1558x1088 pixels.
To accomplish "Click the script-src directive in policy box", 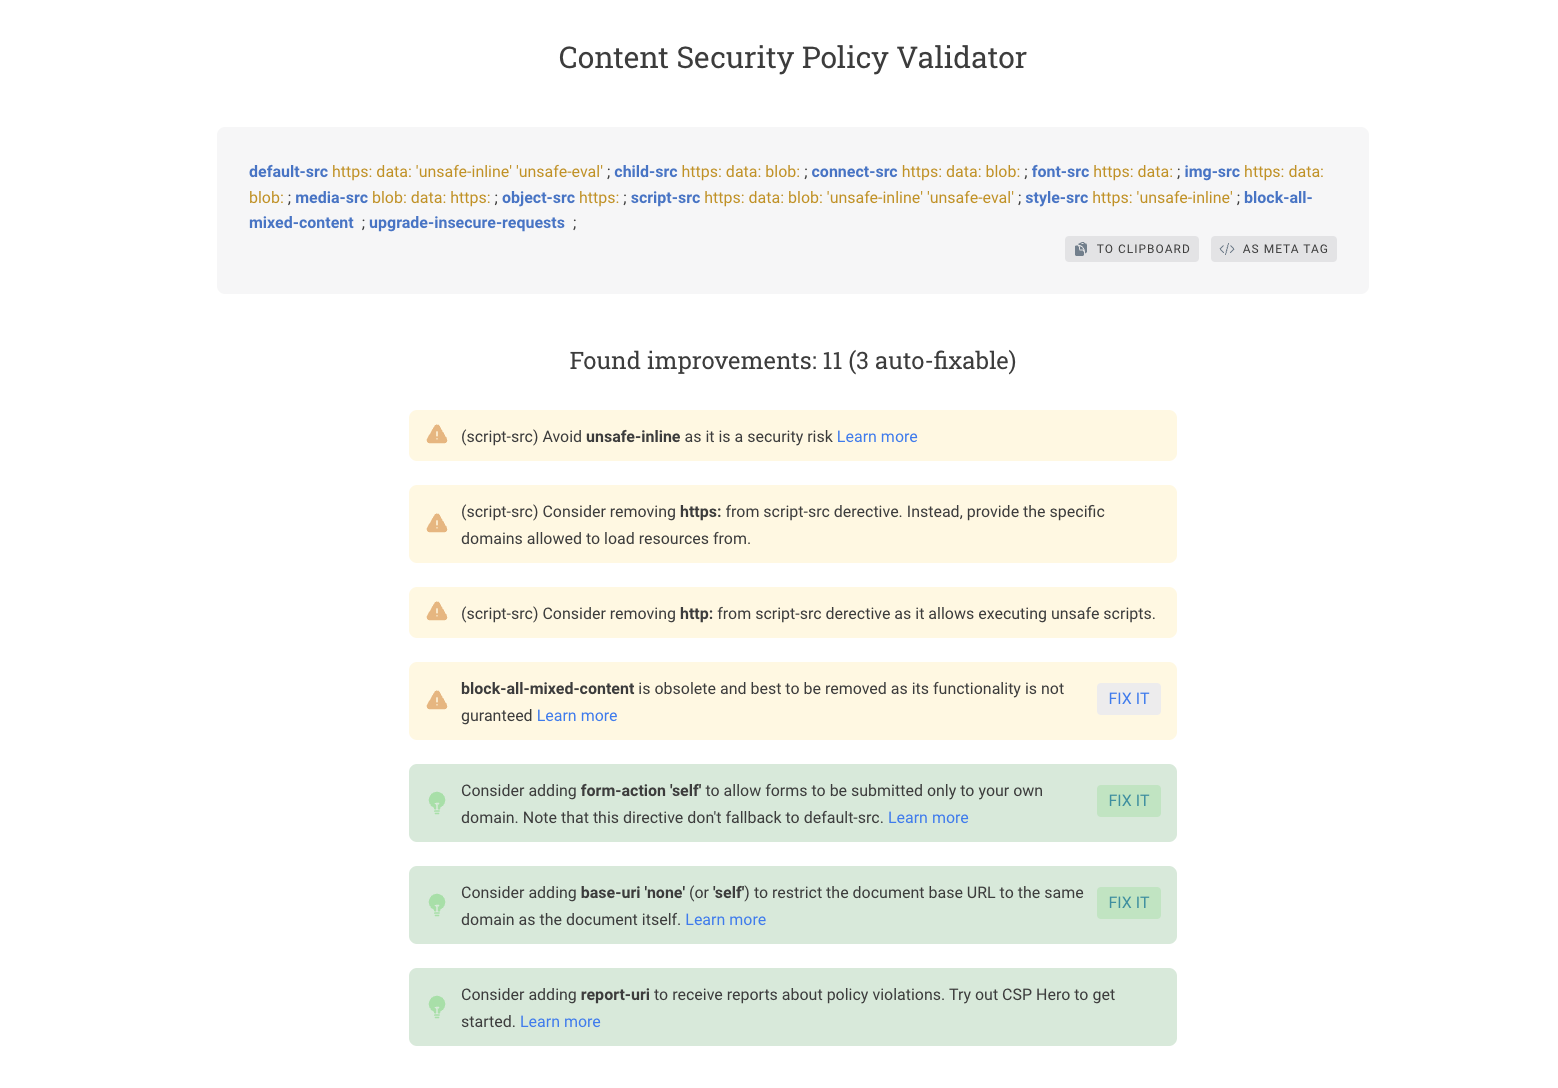I will coord(665,198).
